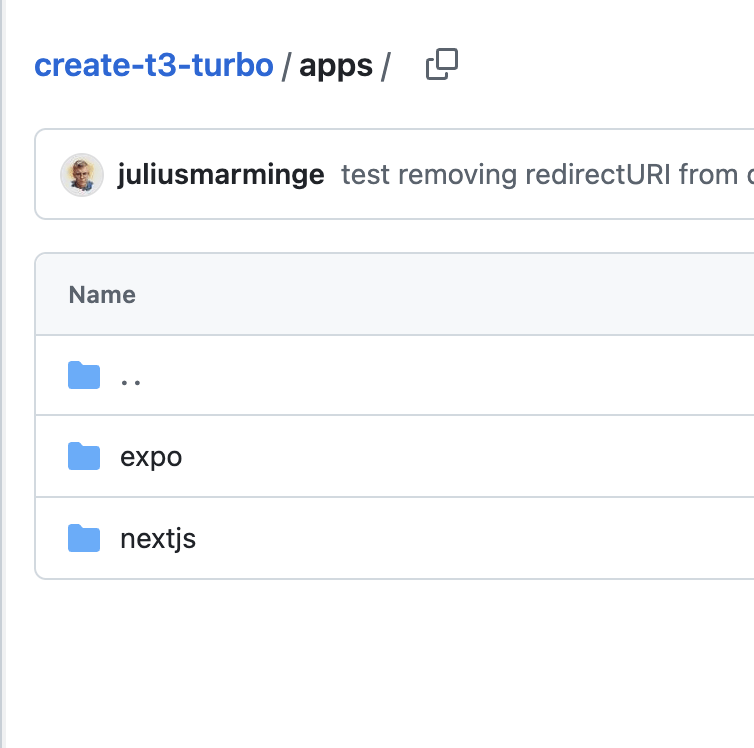
Task: Open the create-t3-turbo repository breadcrumb link
Action: [154, 65]
